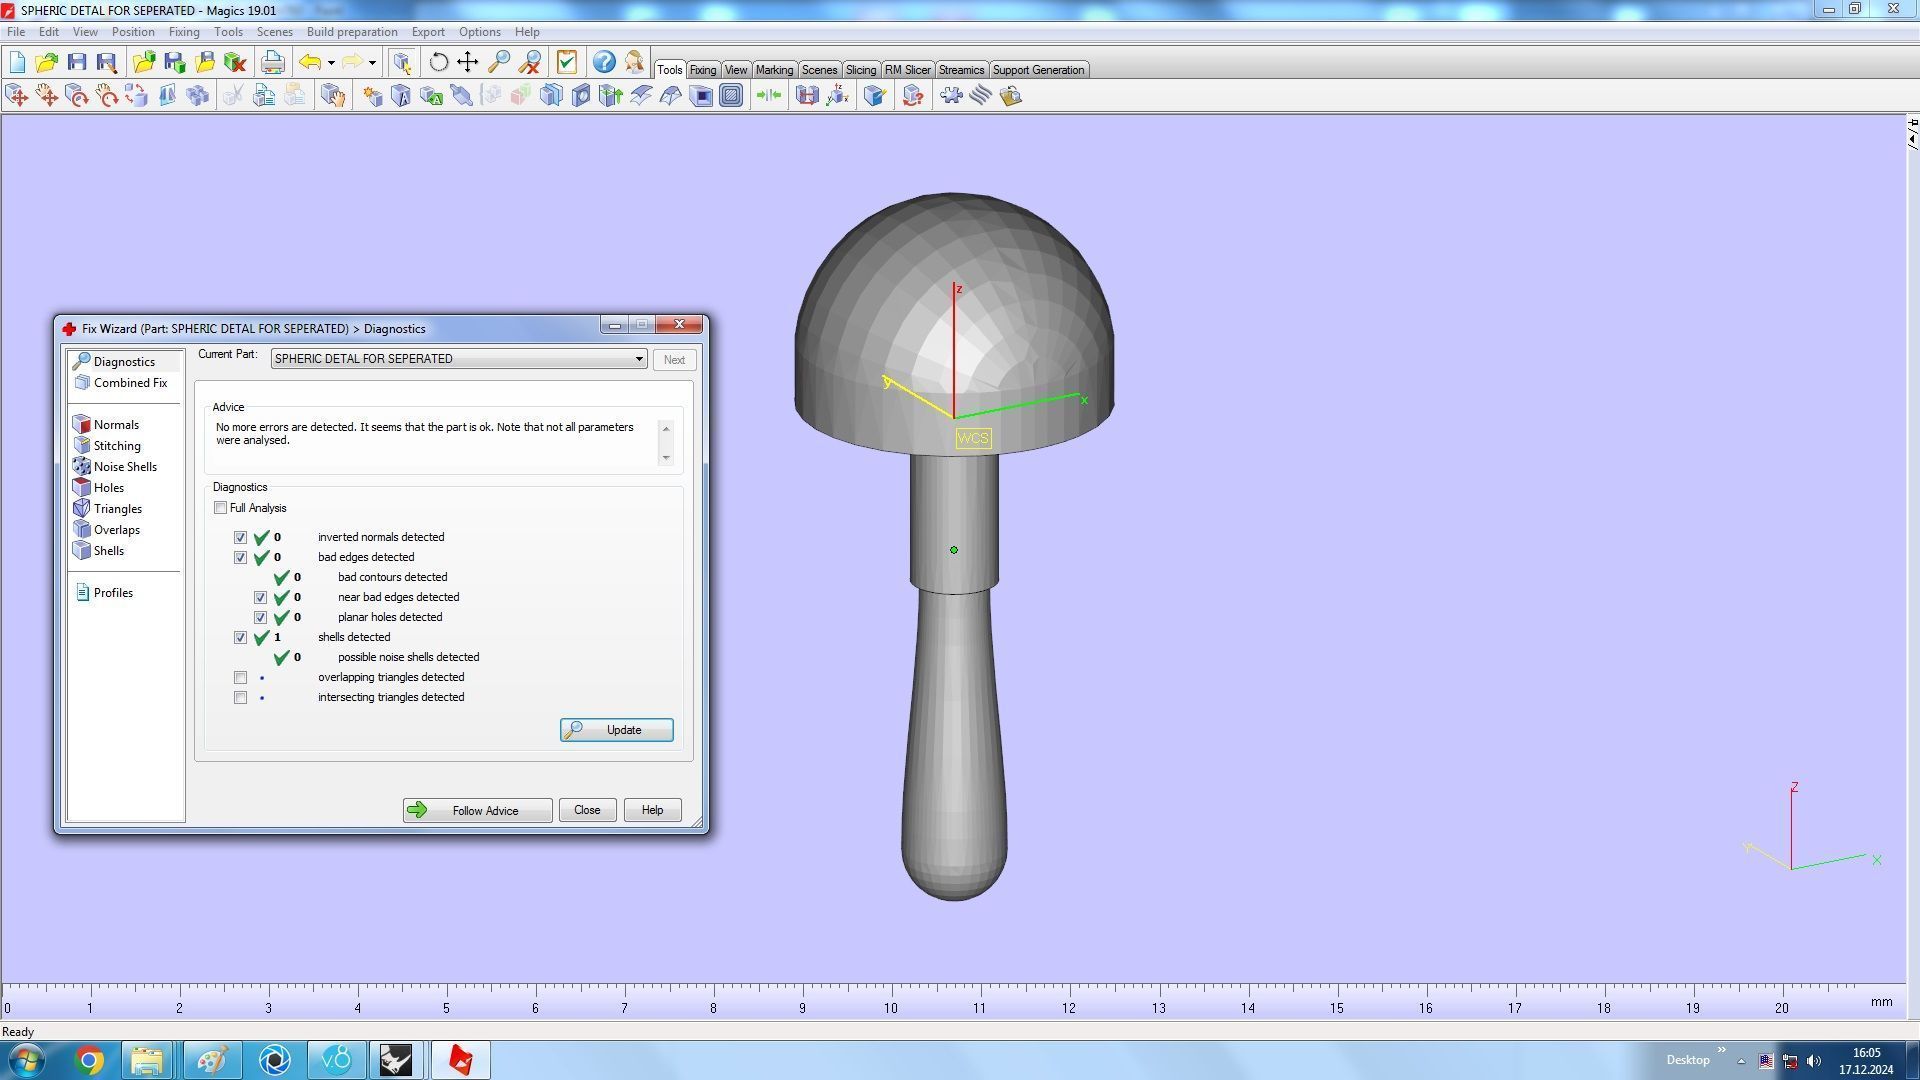Viewport: 1920px width, 1080px height.
Task: Click the Zoom magnifier icon
Action: point(499,62)
